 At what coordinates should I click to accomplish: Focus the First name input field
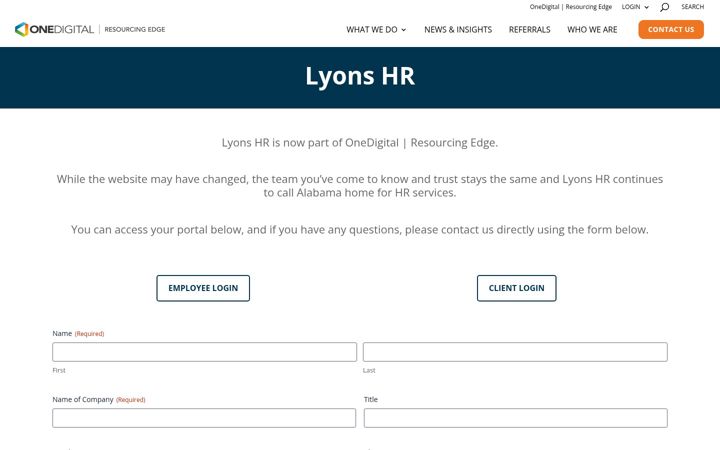(204, 352)
